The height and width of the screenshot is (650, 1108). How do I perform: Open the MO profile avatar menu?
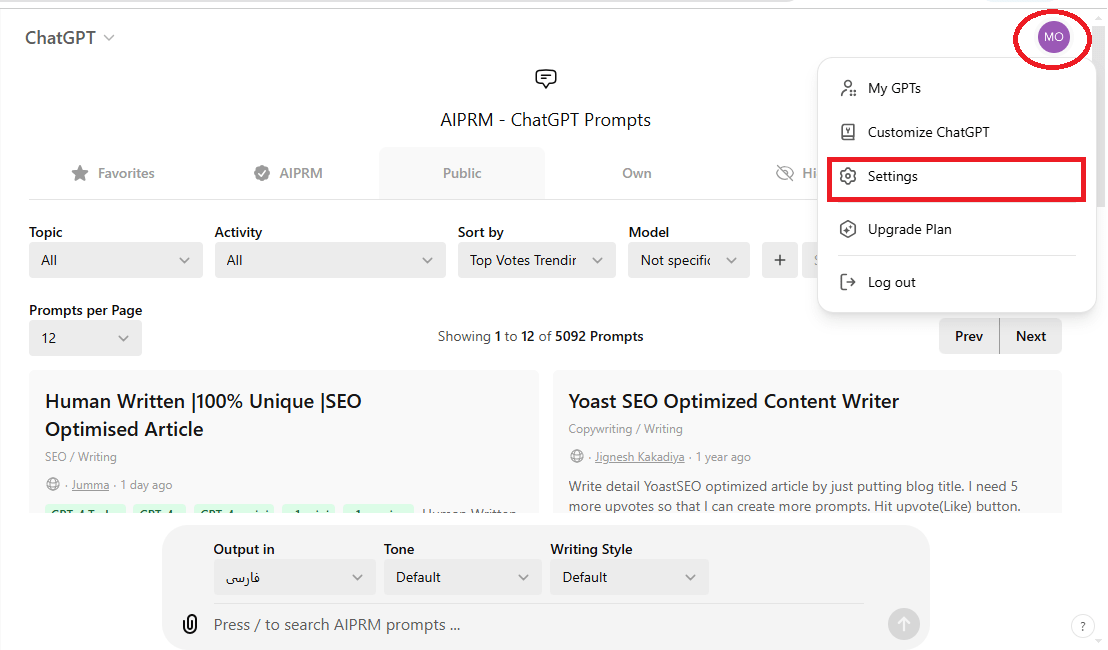[1053, 37]
